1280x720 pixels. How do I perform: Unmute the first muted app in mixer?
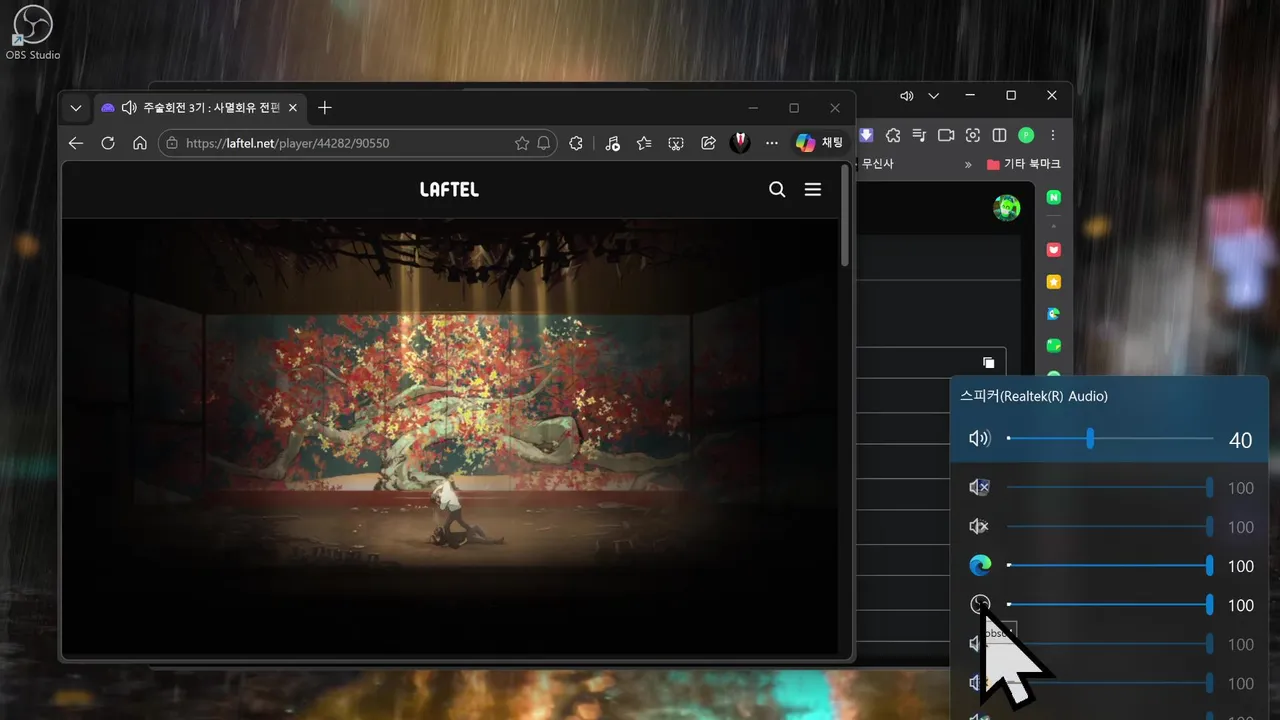point(980,488)
